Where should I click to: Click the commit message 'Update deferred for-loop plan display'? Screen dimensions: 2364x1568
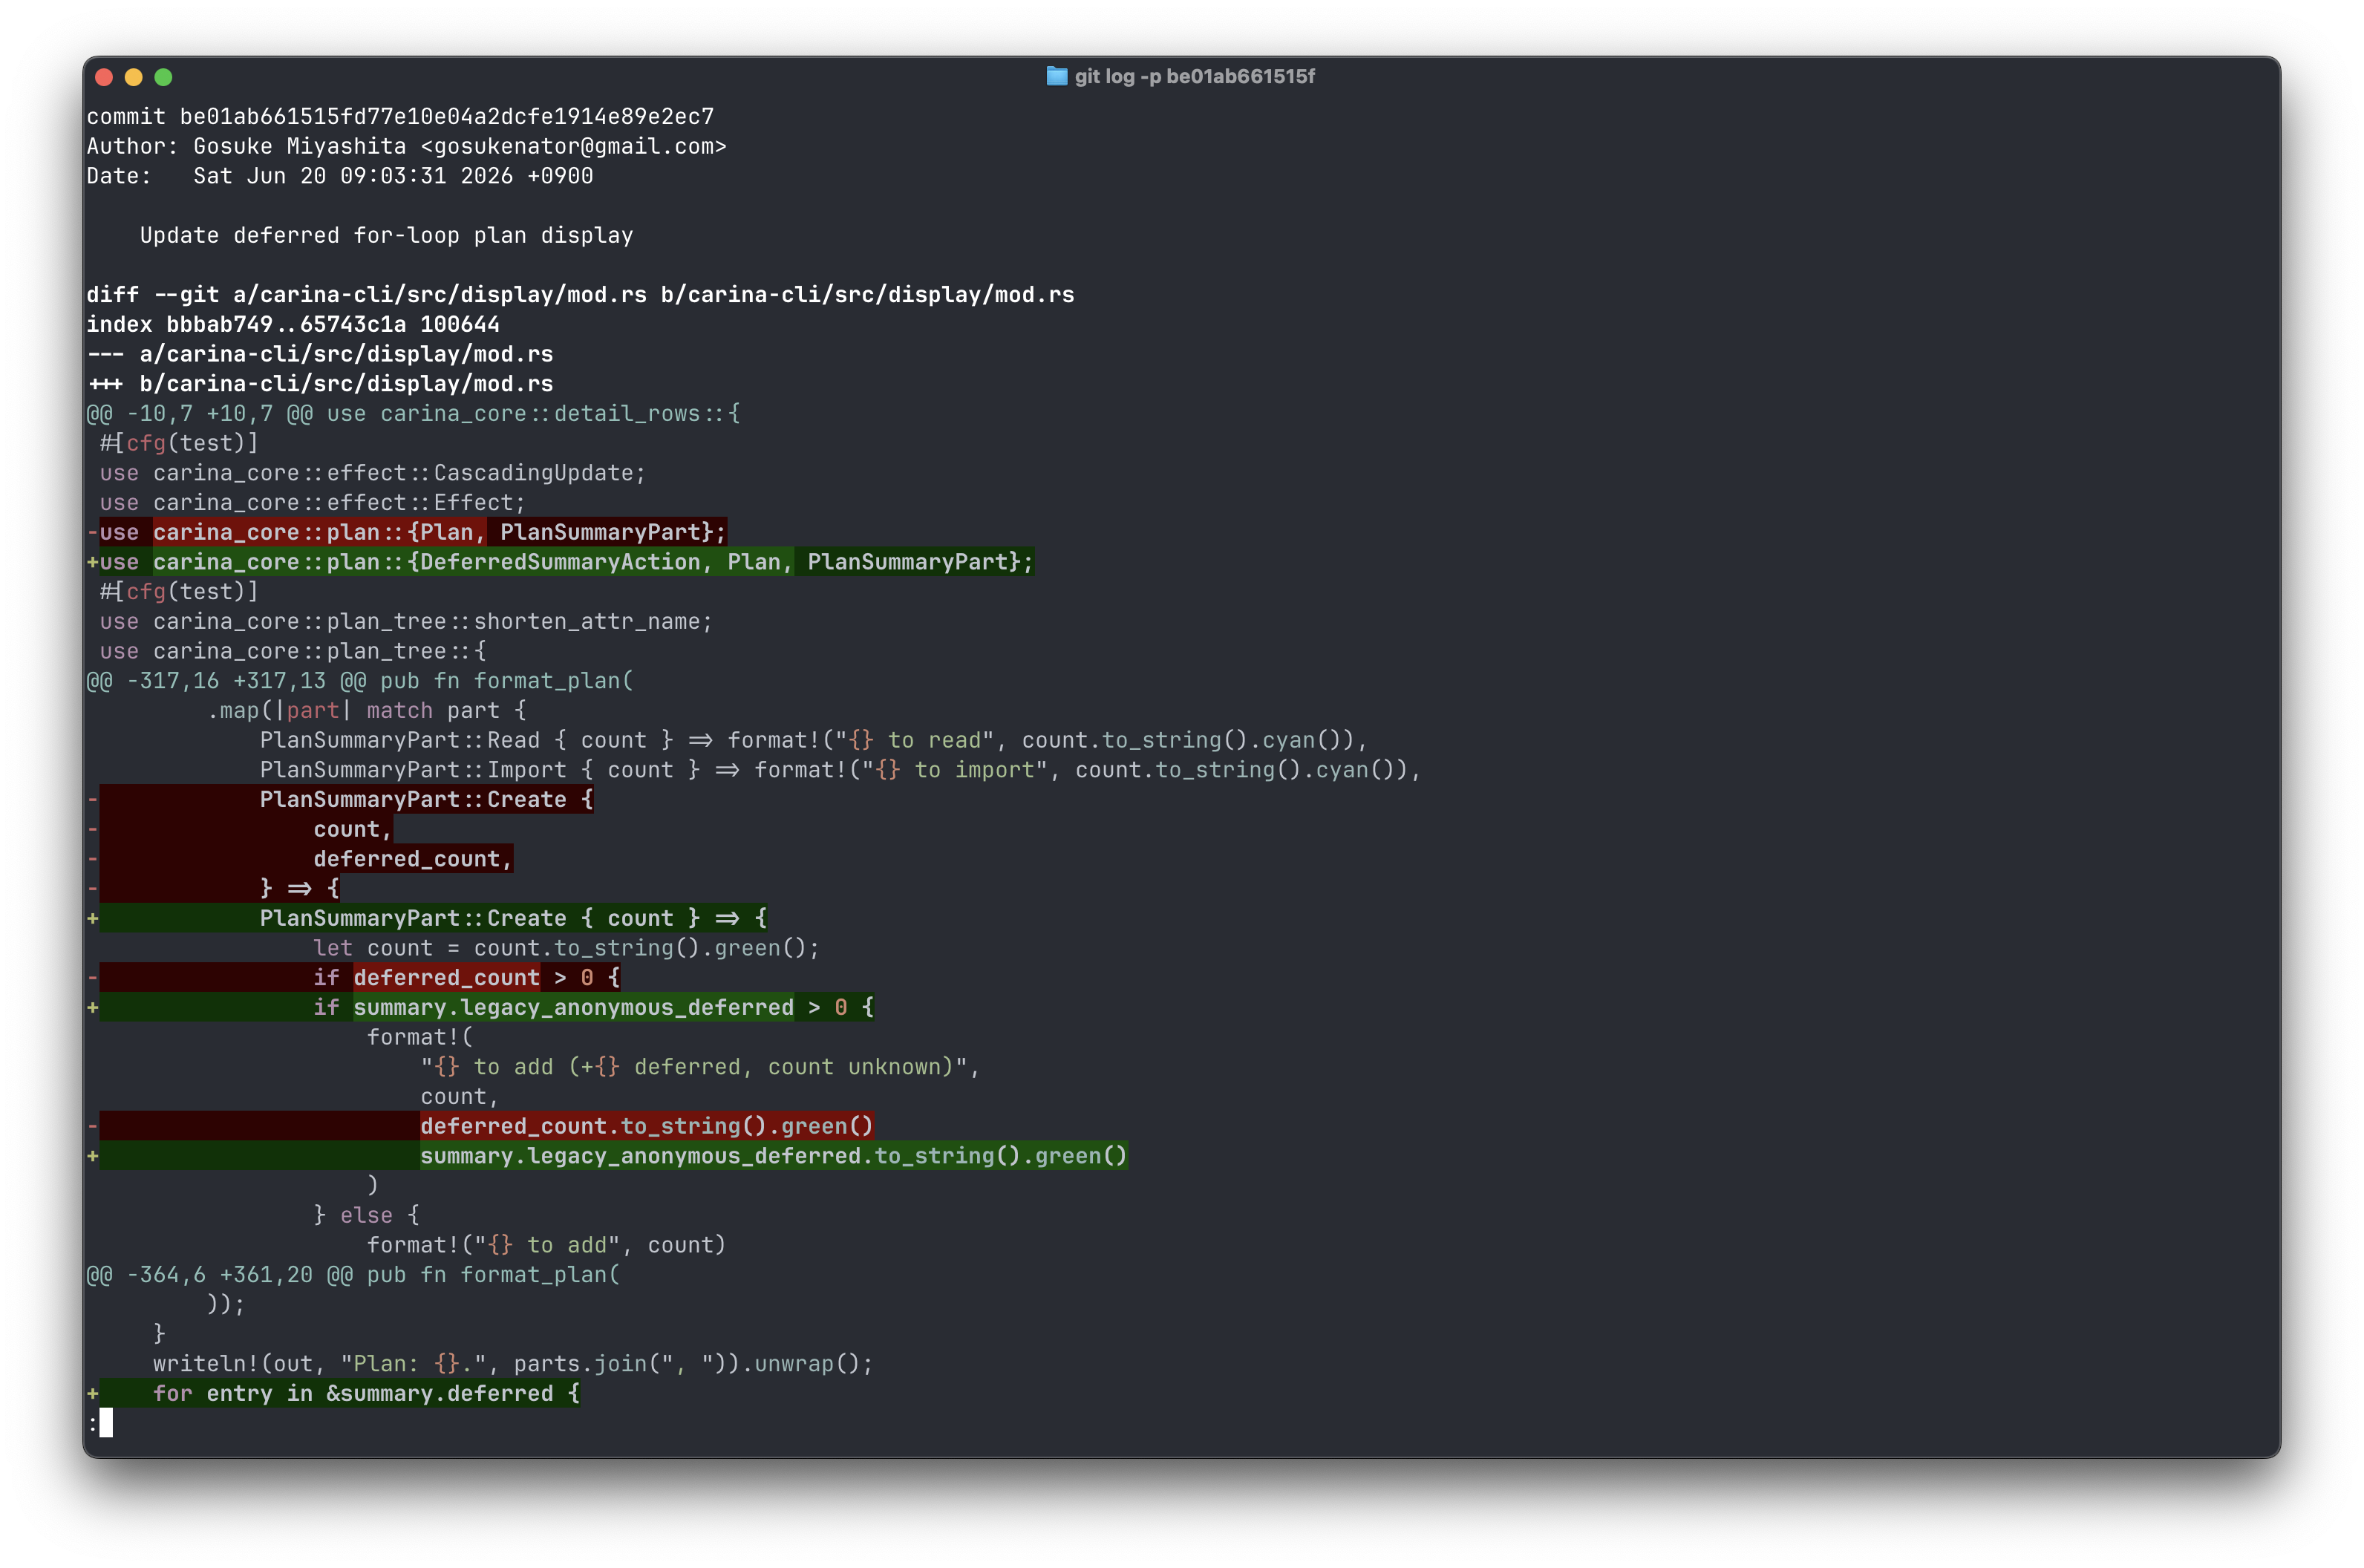[x=386, y=235]
